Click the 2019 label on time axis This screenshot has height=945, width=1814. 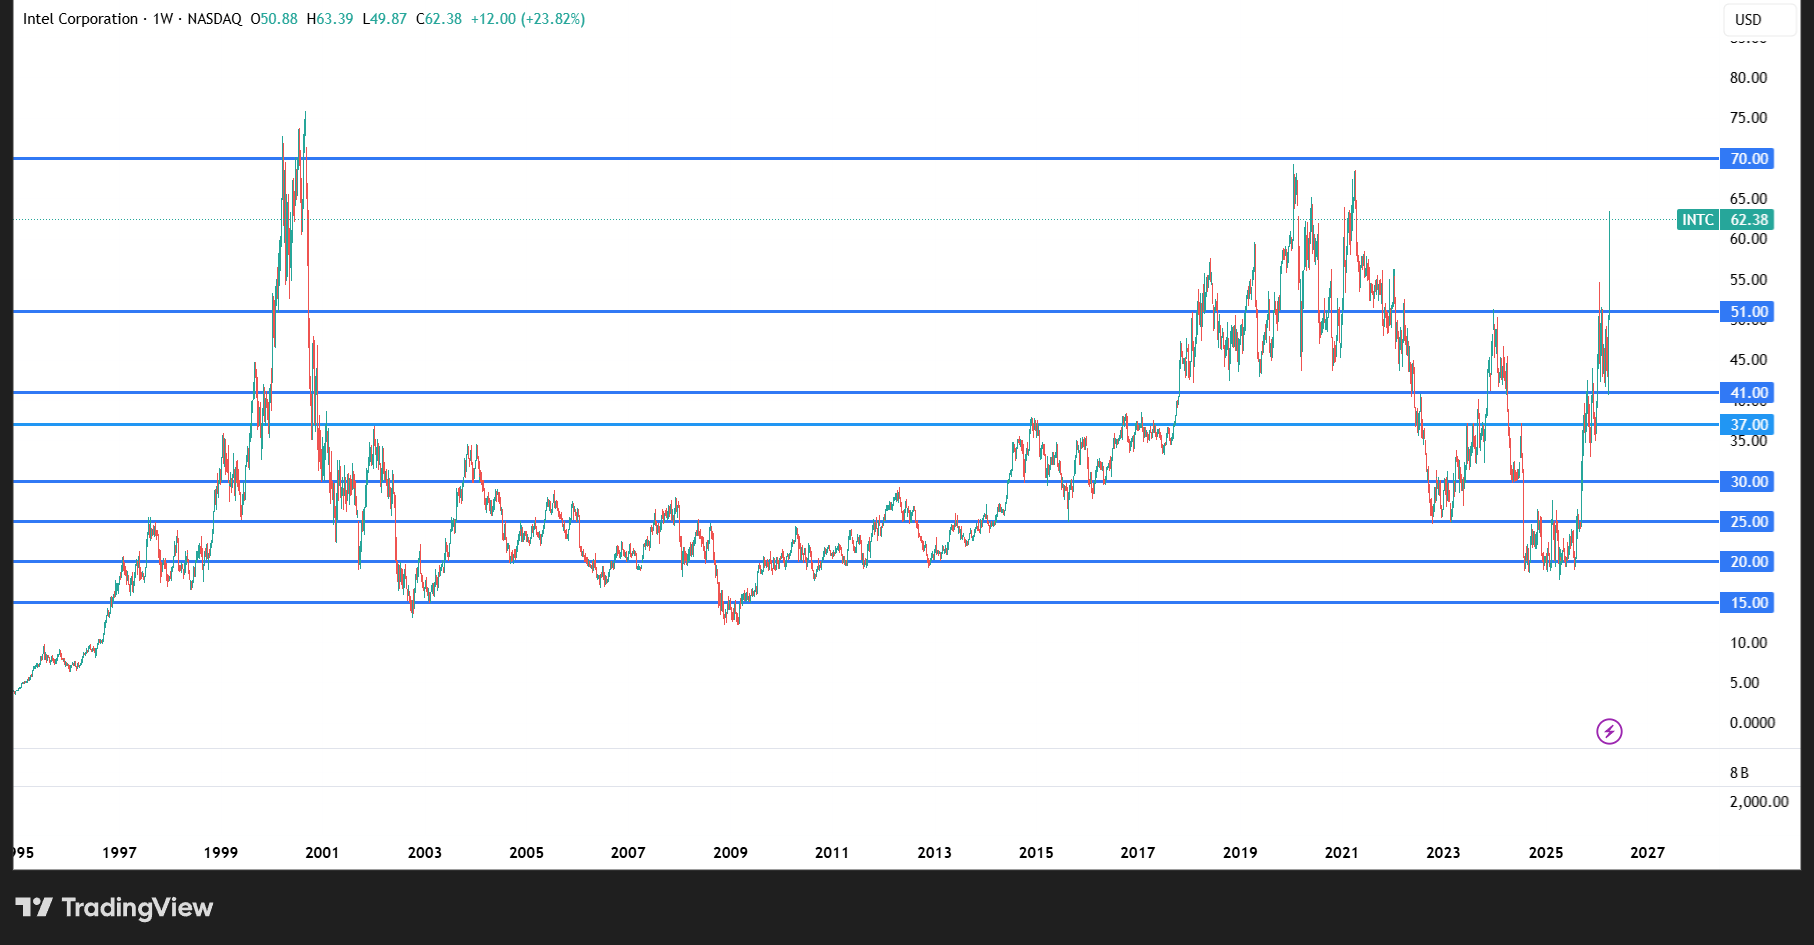tap(1240, 852)
